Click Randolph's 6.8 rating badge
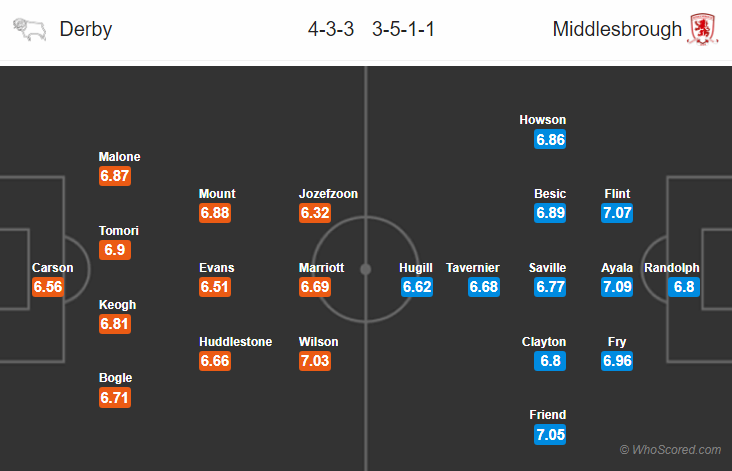732x471 pixels. tap(684, 287)
